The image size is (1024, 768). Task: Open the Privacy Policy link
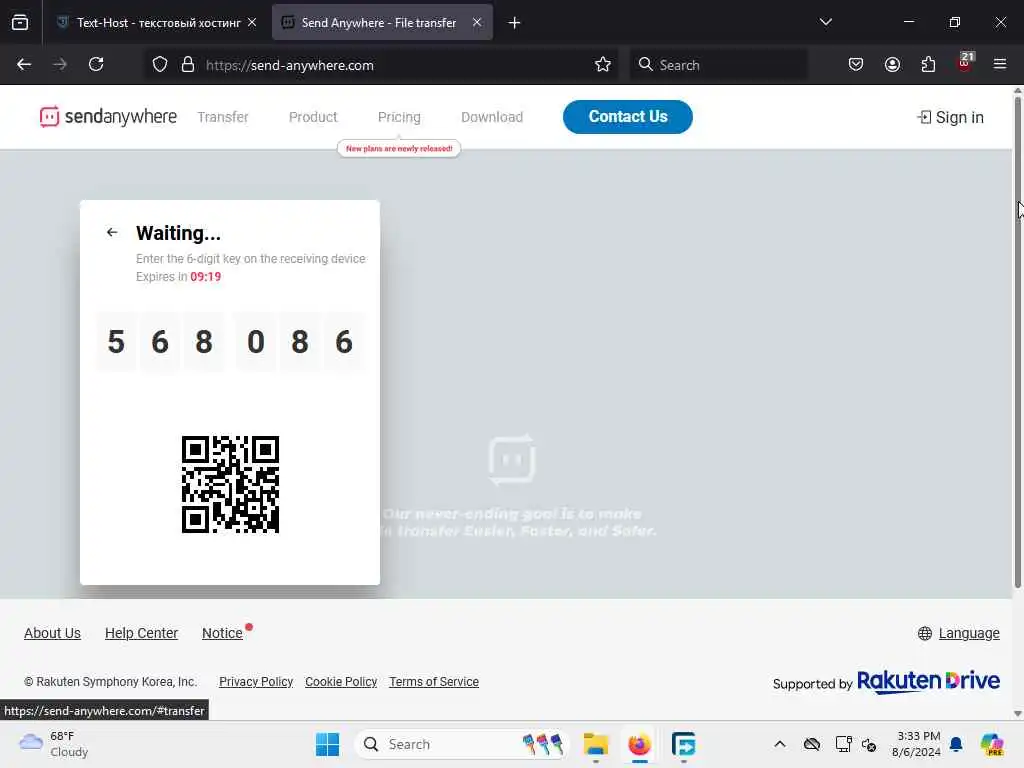click(256, 682)
